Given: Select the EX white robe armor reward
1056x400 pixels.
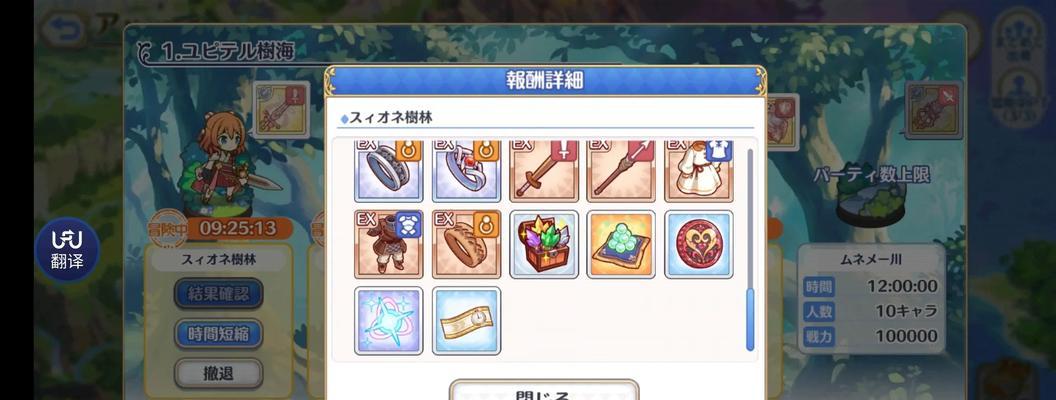Looking at the screenshot, I should tap(698, 172).
